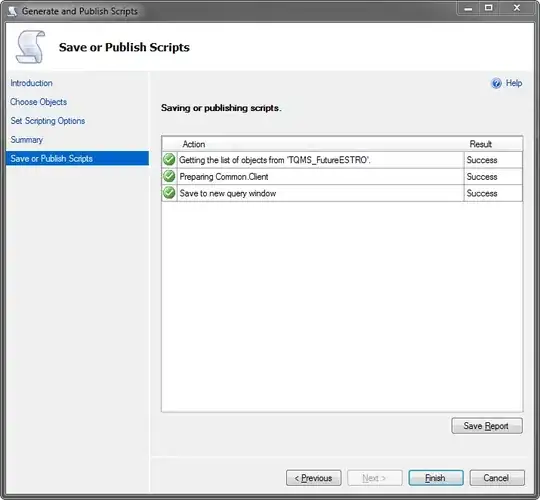Image resolution: width=540 pixels, height=500 pixels.
Task: Click the Finish button
Action: click(436, 478)
